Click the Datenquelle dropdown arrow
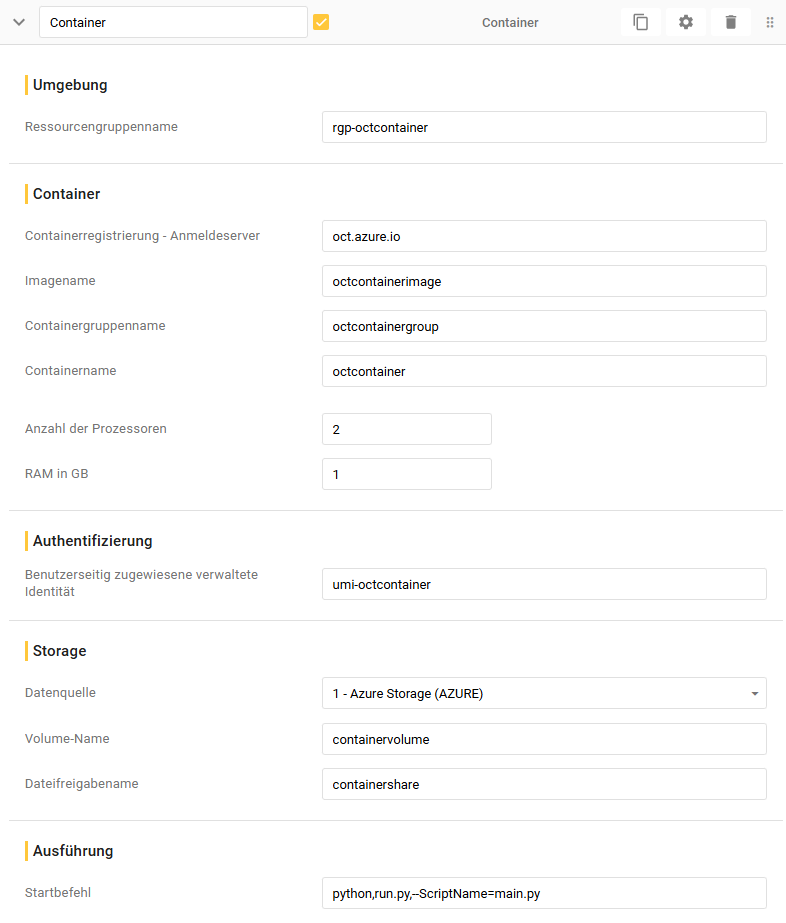Viewport: 786px width, 923px height. pos(753,693)
